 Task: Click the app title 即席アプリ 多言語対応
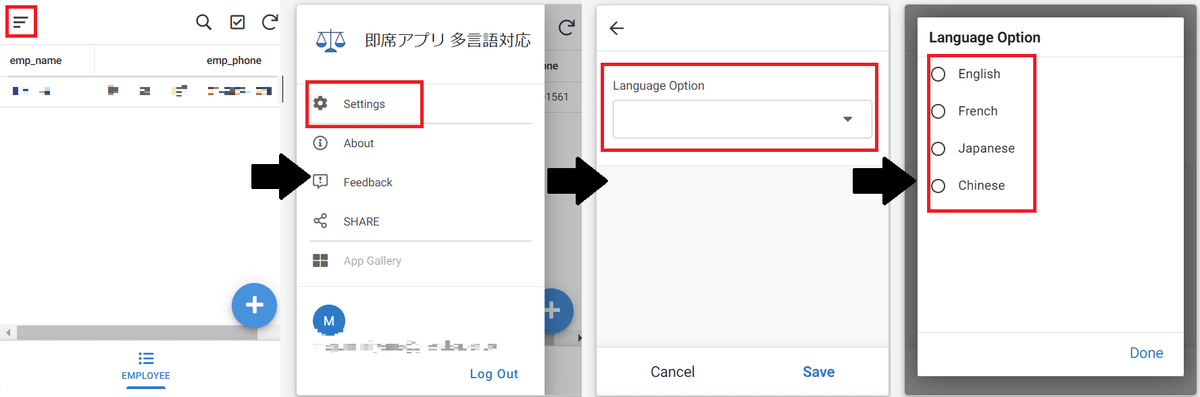(448, 40)
